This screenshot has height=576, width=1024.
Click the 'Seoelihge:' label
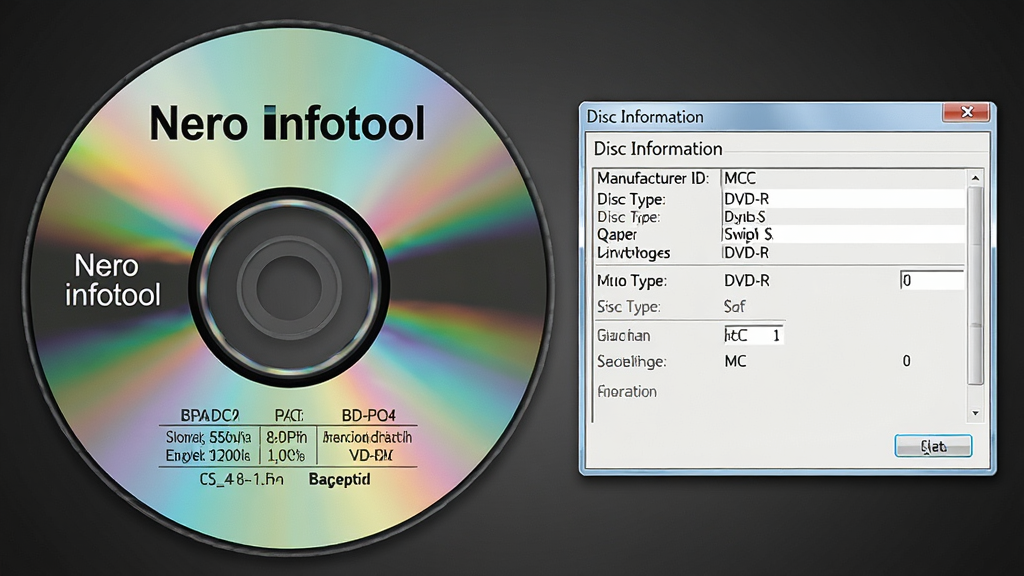coord(632,361)
